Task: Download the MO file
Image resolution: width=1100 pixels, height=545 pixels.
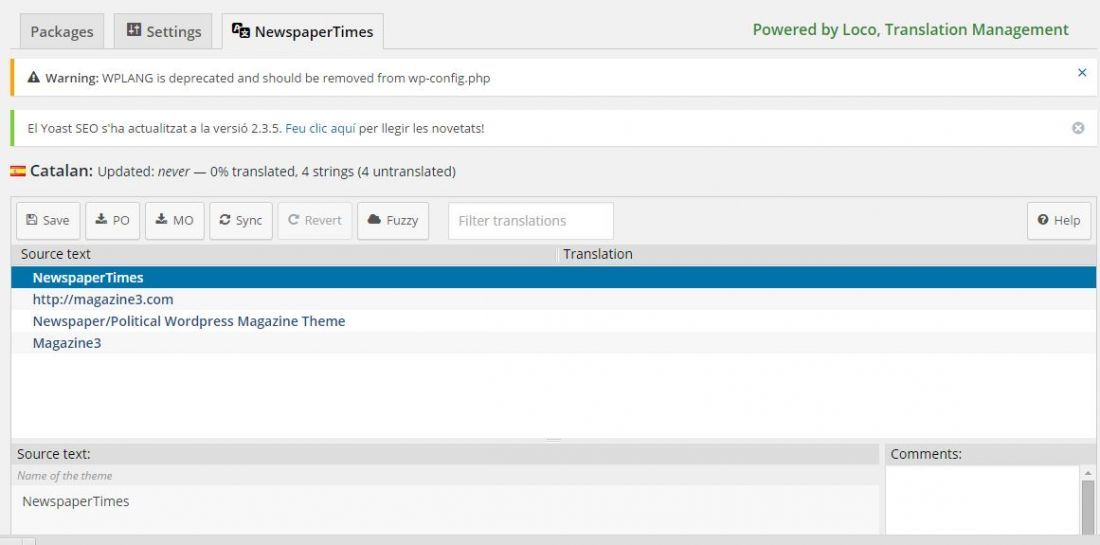Action: pos(175,220)
